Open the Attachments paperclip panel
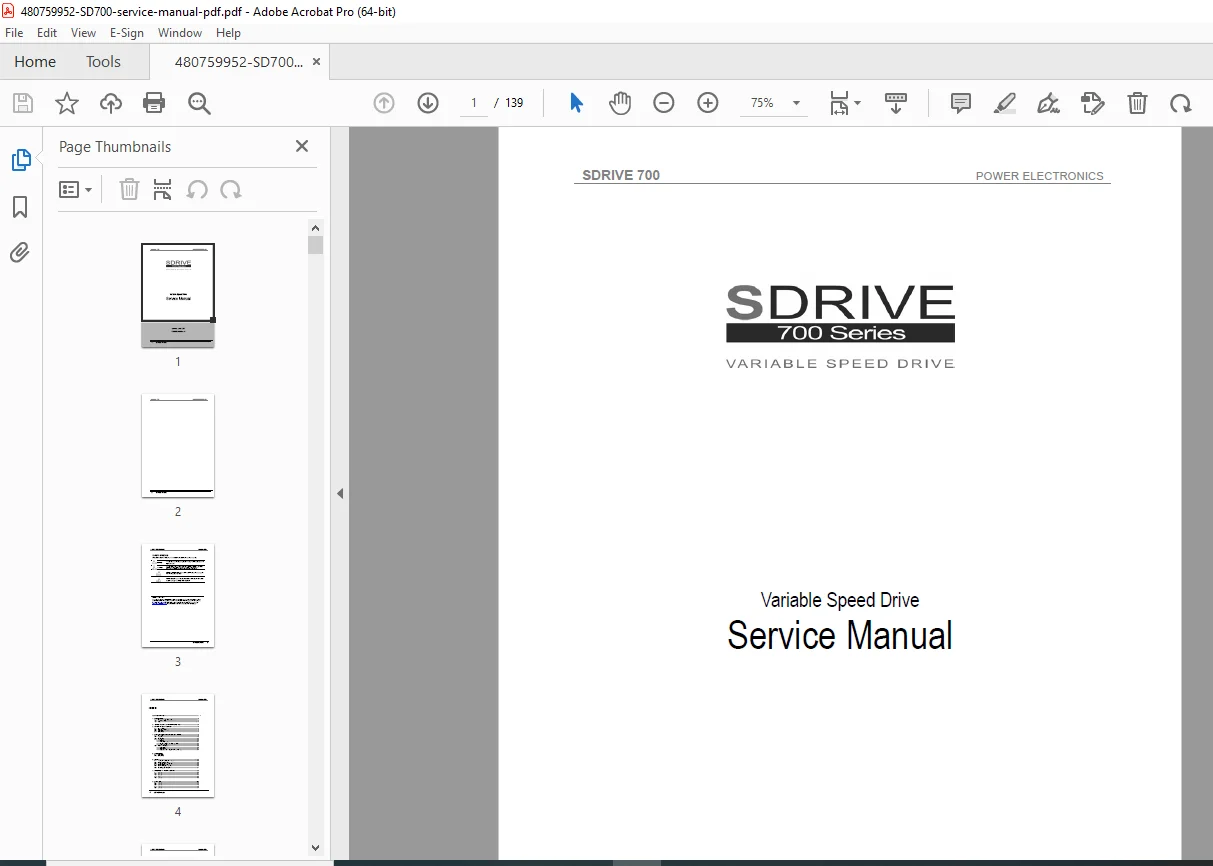 pos(20,252)
